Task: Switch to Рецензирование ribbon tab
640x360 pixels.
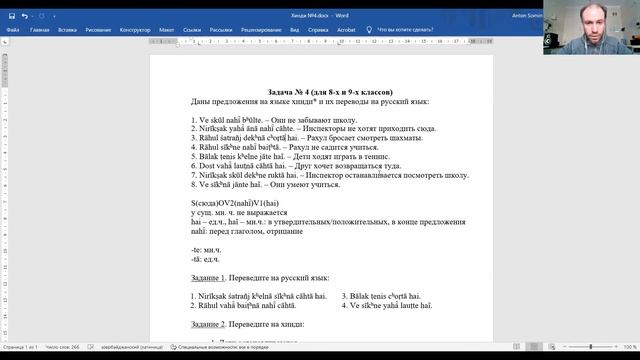Action: click(261, 30)
